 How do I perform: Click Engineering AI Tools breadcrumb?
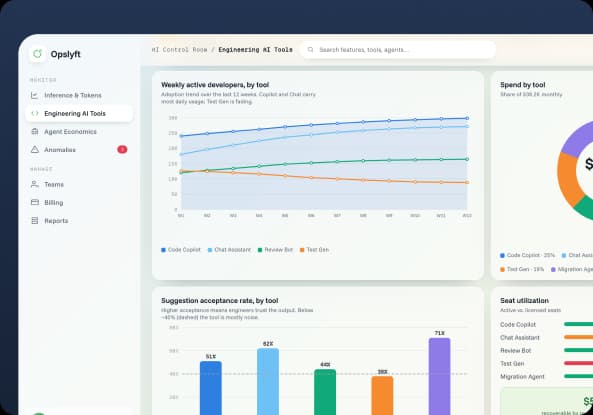coord(255,50)
